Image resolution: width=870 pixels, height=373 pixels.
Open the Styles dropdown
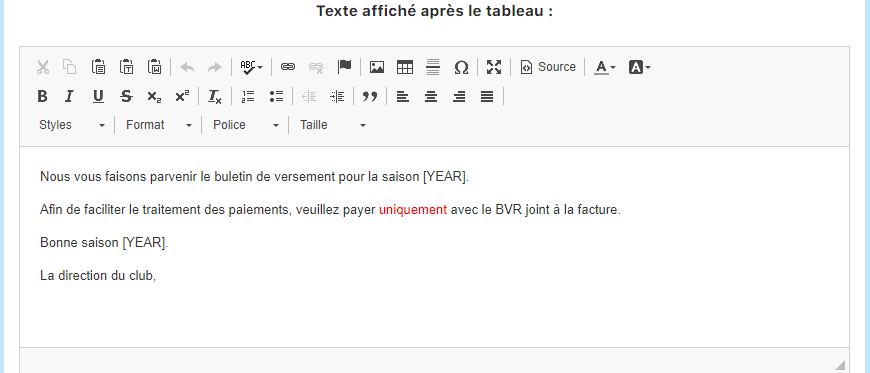(72, 125)
